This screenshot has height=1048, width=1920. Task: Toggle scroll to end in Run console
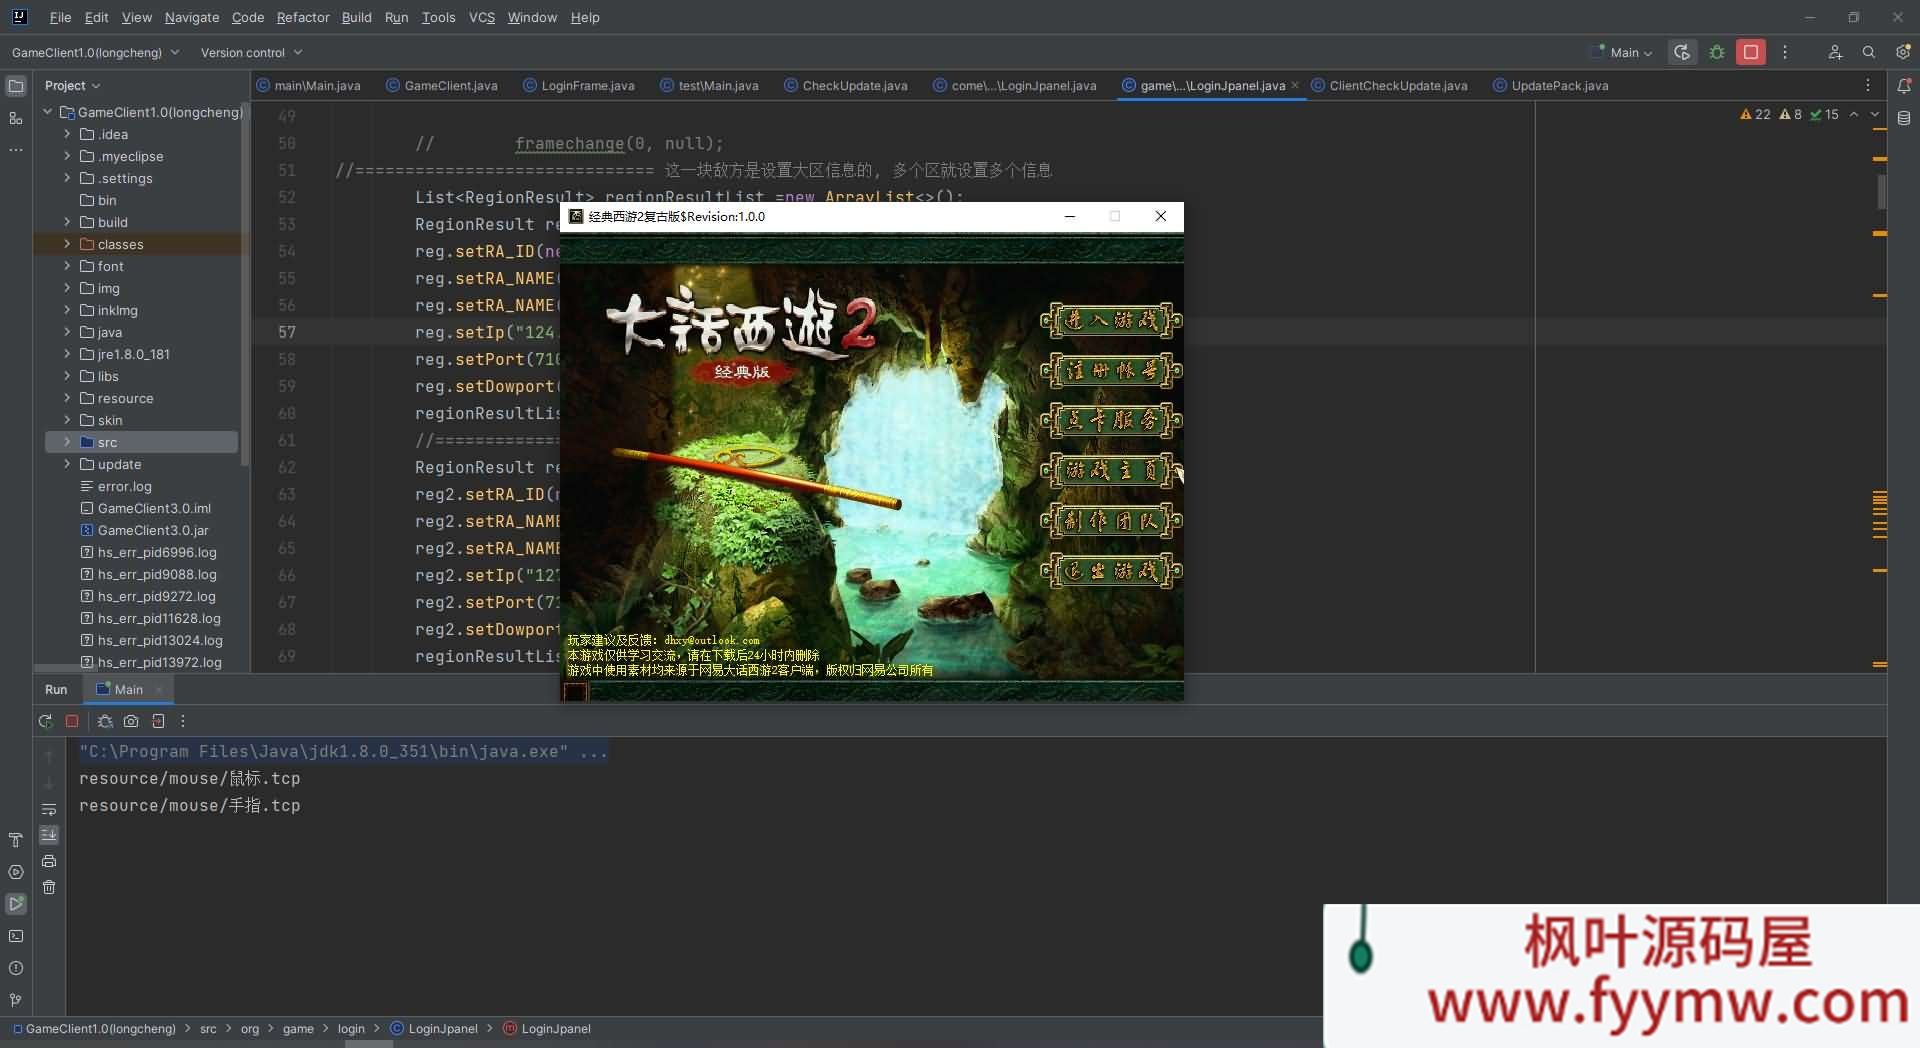[x=49, y=835]
